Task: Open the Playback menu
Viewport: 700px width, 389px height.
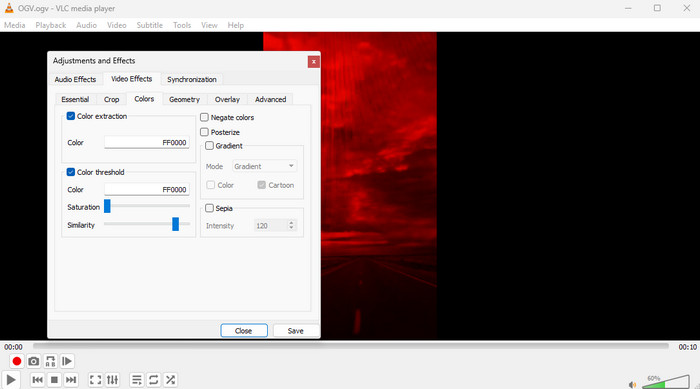Action: click(x=51, y=25)
